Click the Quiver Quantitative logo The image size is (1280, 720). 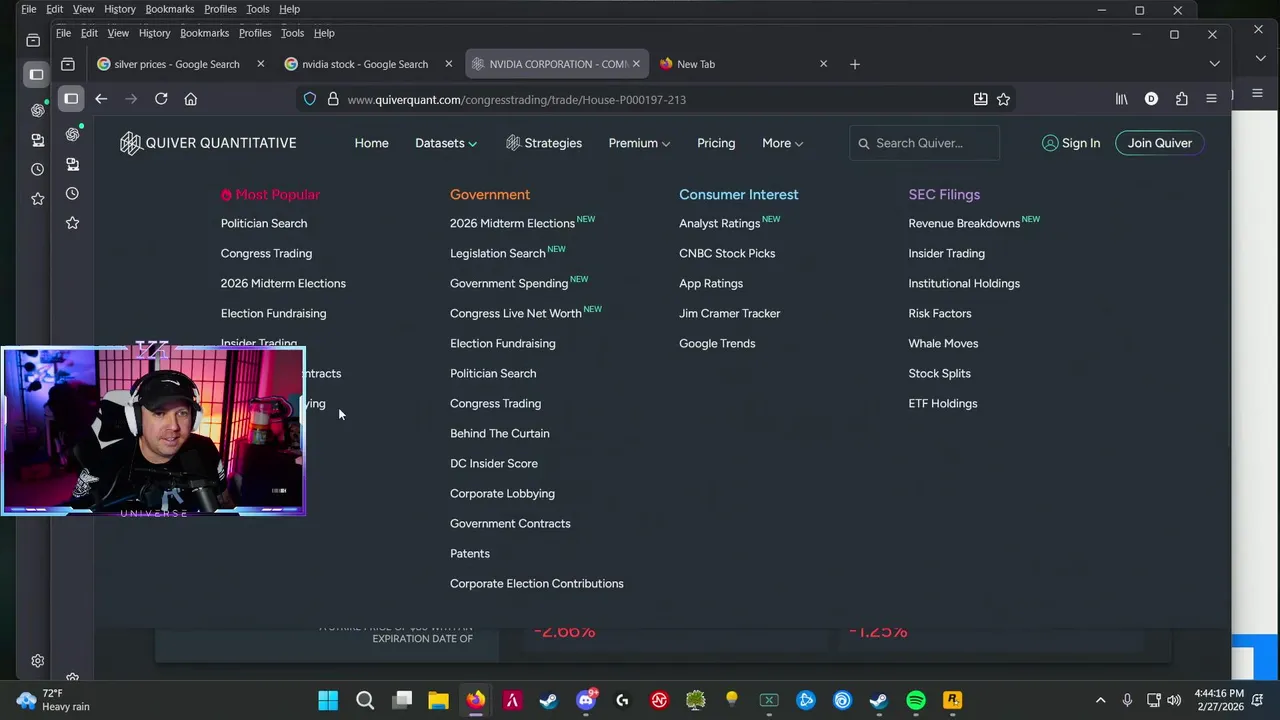click(208, 143)
